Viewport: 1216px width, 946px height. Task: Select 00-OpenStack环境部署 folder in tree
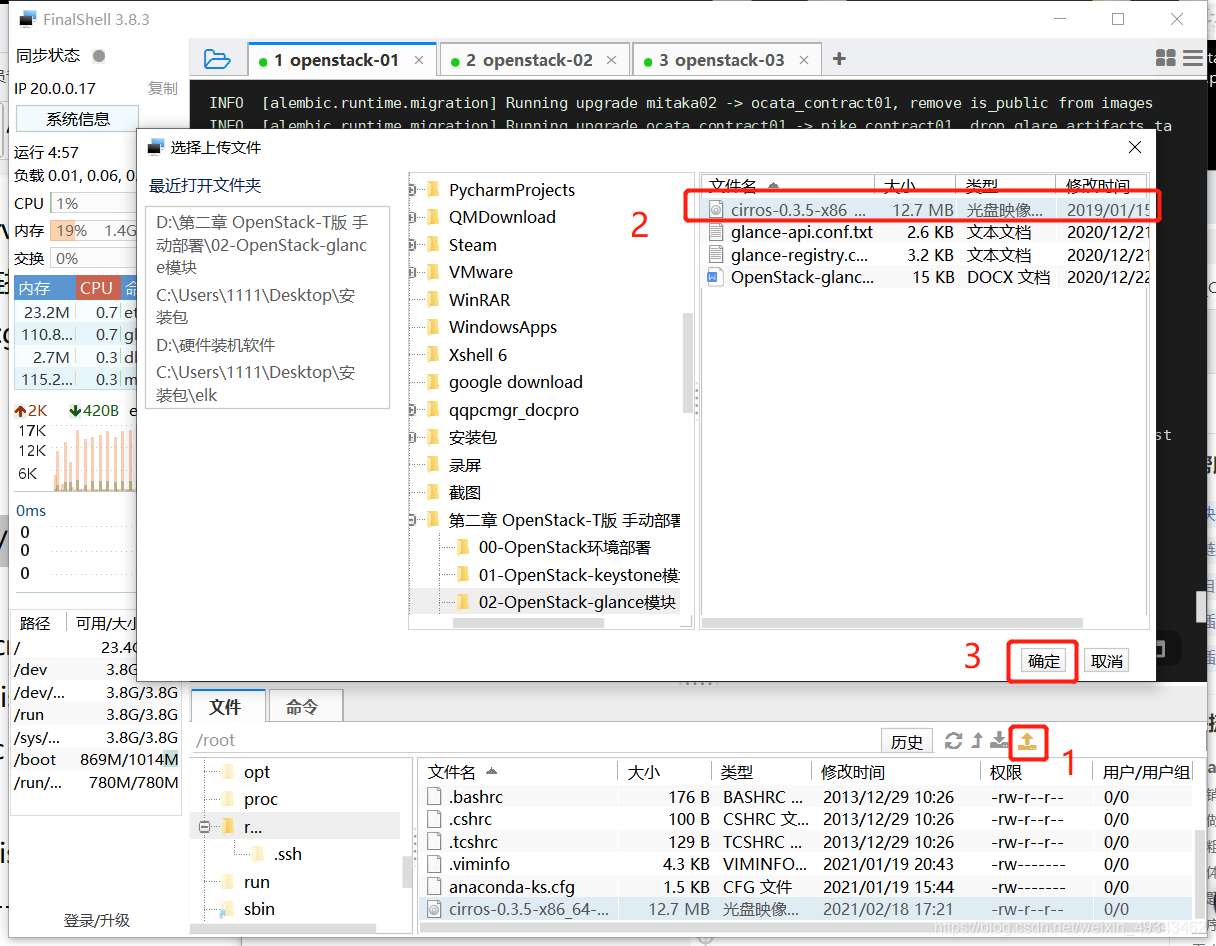(x=565, y=547)
